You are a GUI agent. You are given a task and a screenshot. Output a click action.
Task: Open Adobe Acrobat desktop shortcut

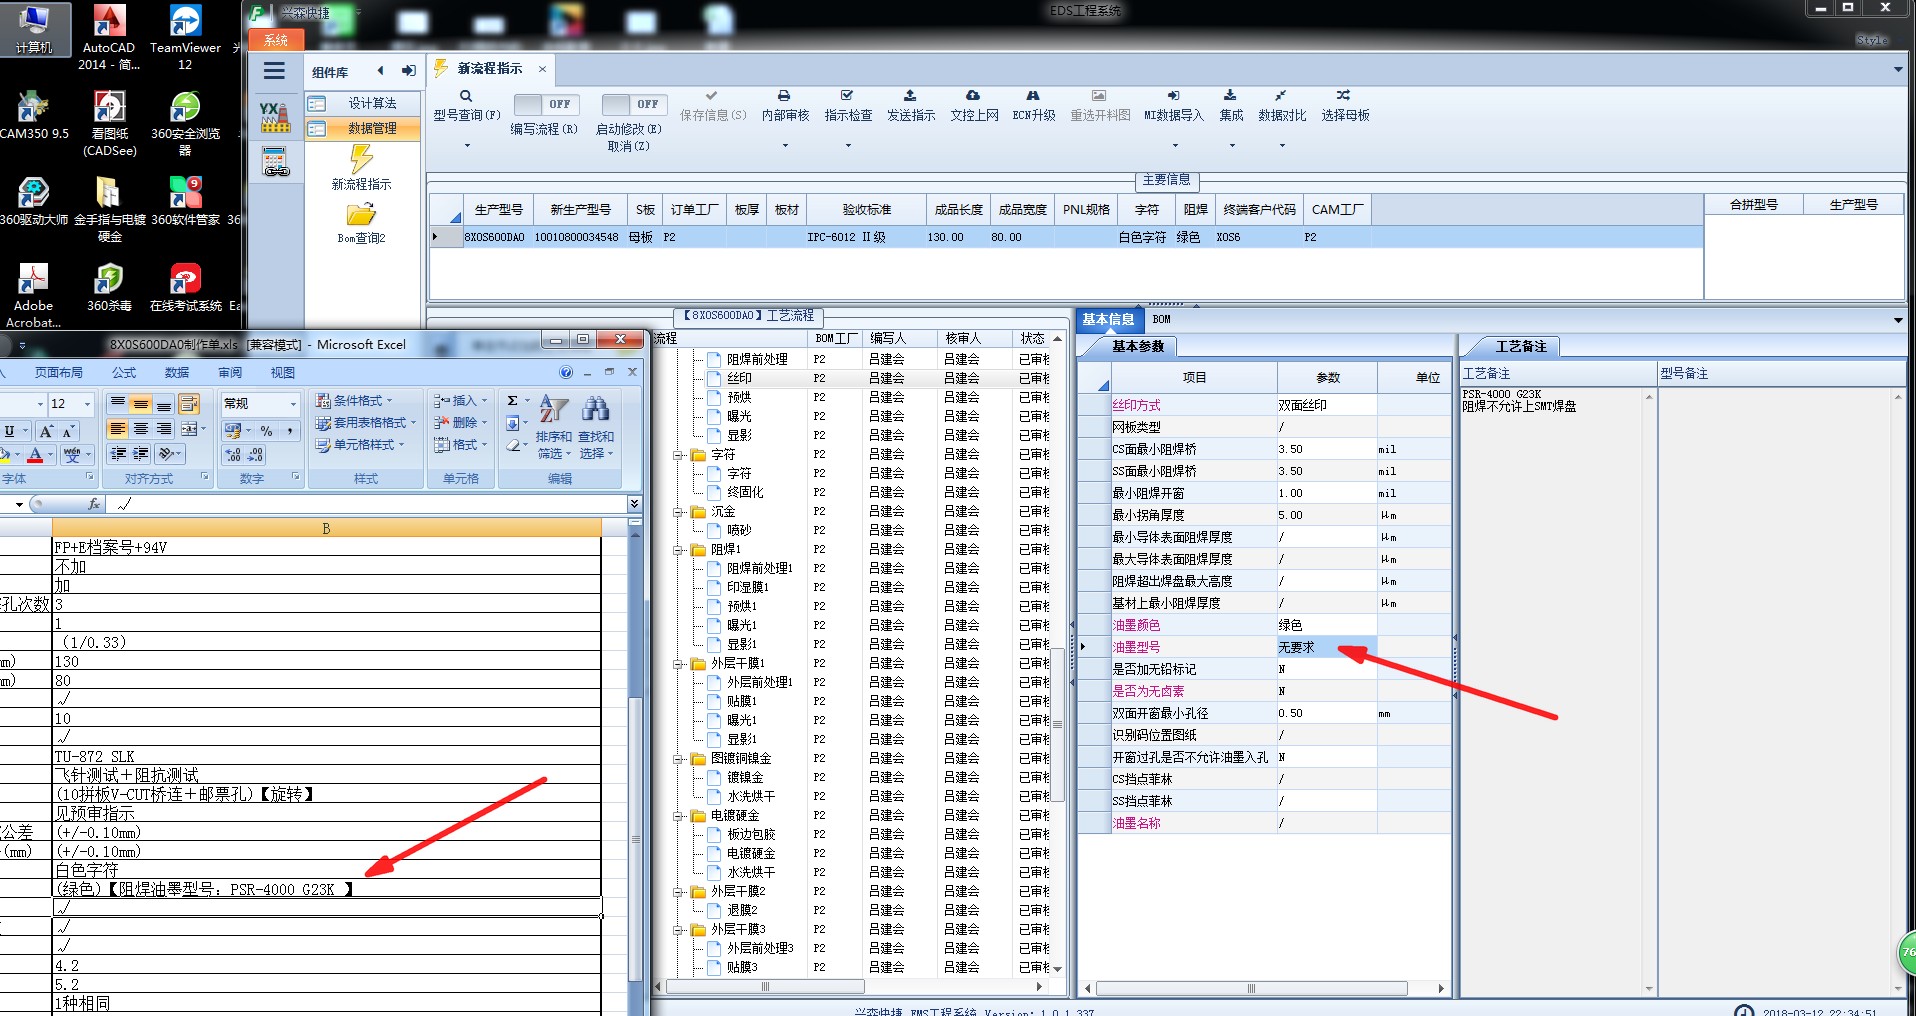coord(33,295)
